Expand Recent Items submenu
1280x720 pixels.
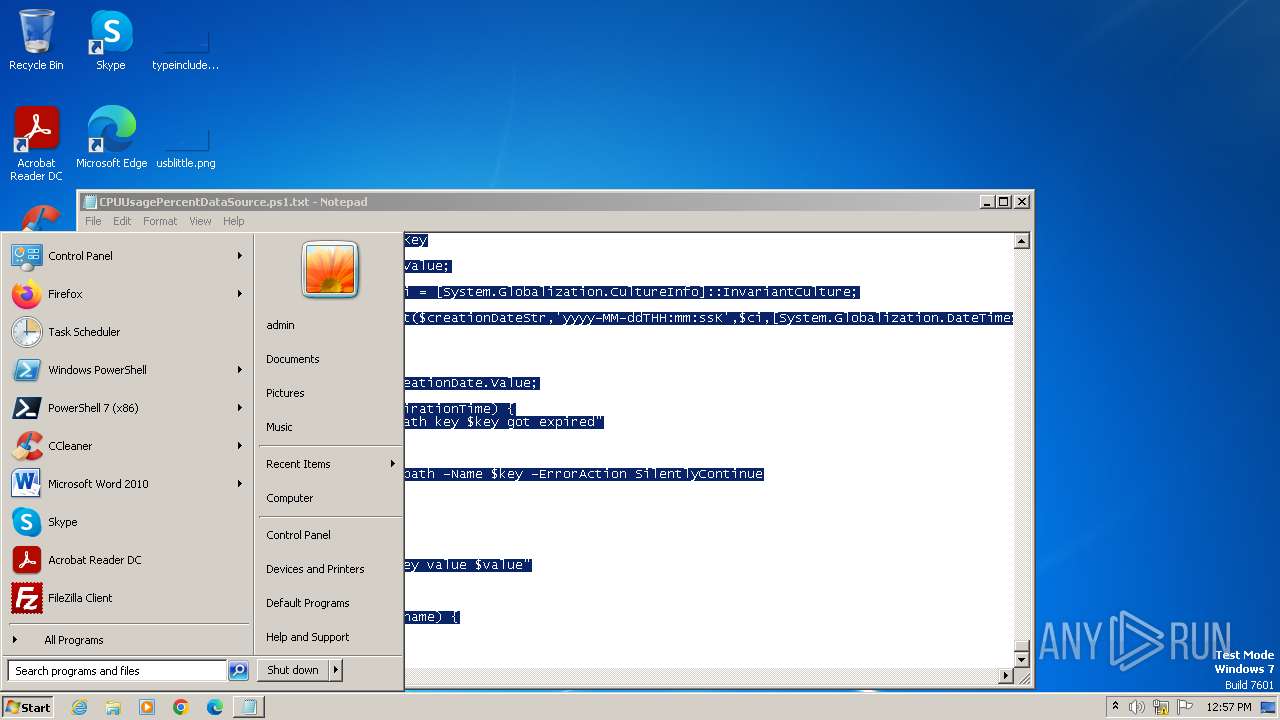(x=330, y=464)
